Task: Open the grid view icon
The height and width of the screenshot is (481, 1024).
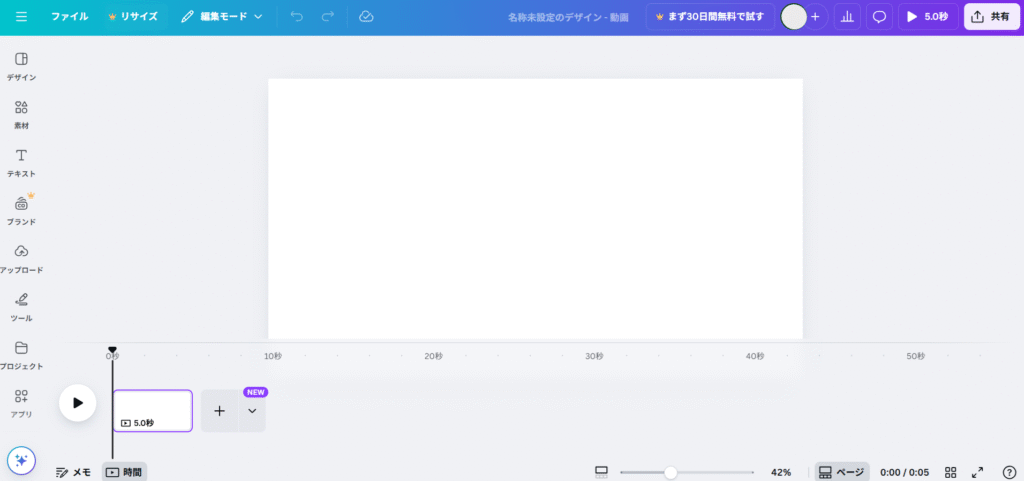Action: coord(951,472)
